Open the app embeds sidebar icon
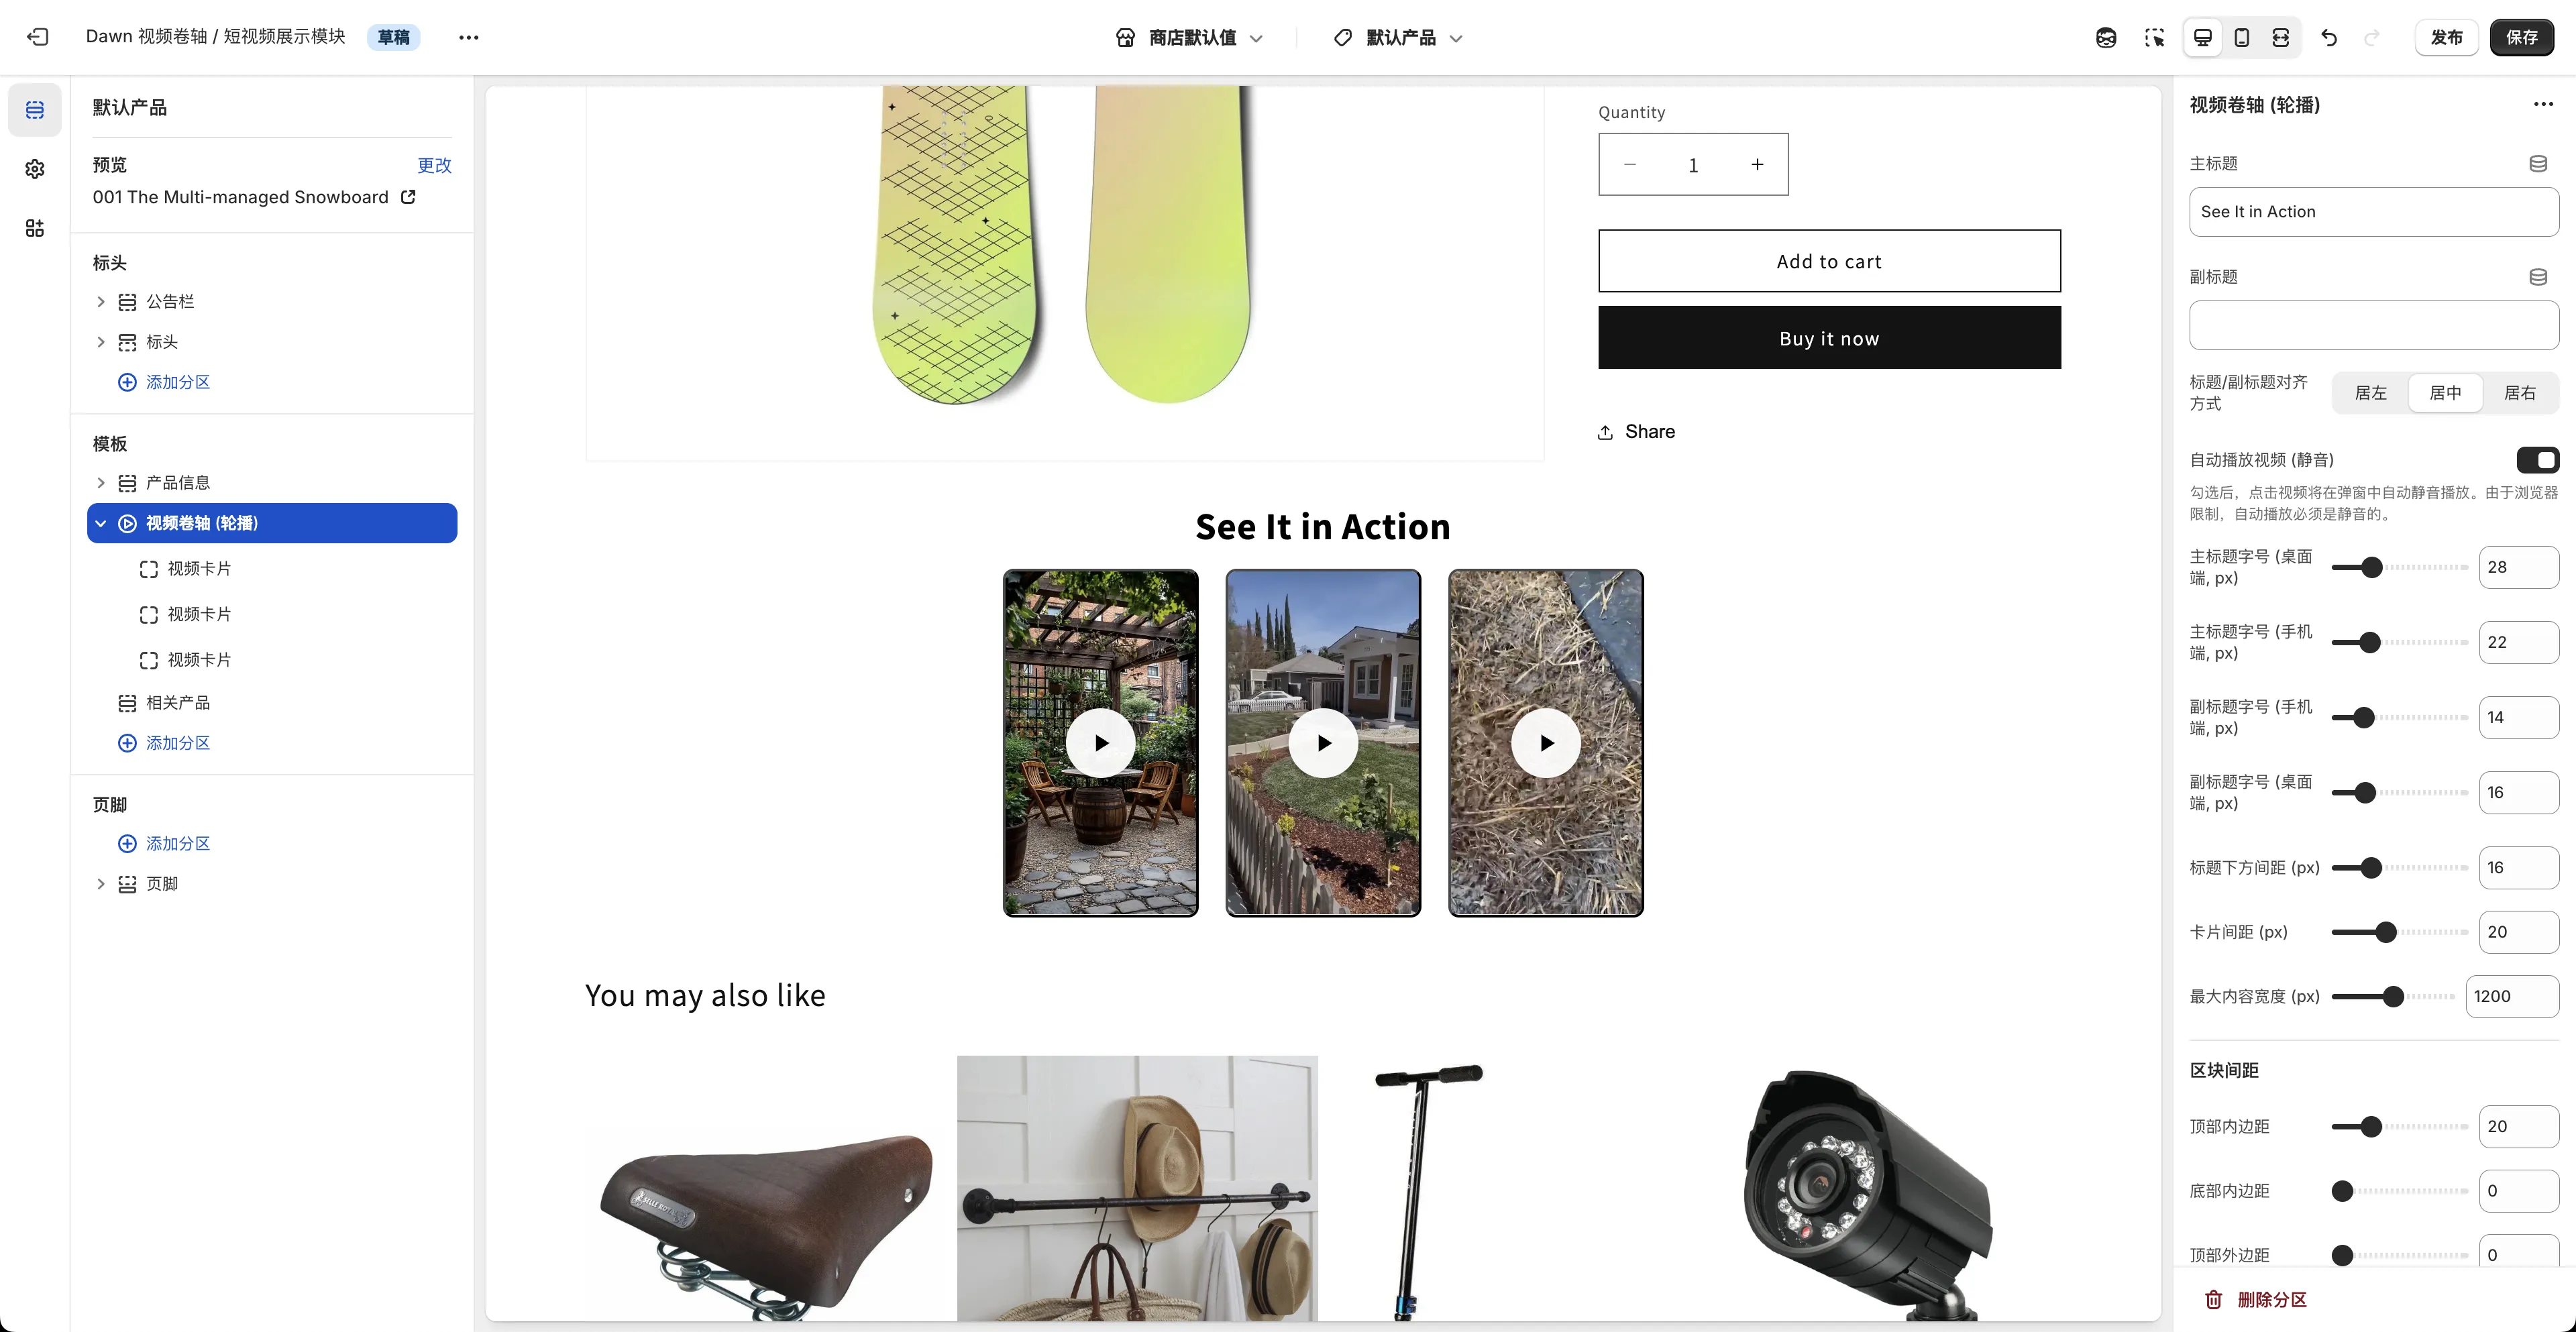This screenshot has width=2576, height=1332. pos(35,228)
